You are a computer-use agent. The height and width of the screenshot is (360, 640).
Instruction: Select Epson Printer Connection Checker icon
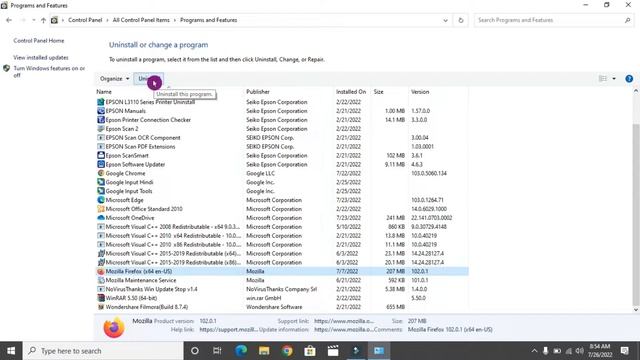[101, 120]
